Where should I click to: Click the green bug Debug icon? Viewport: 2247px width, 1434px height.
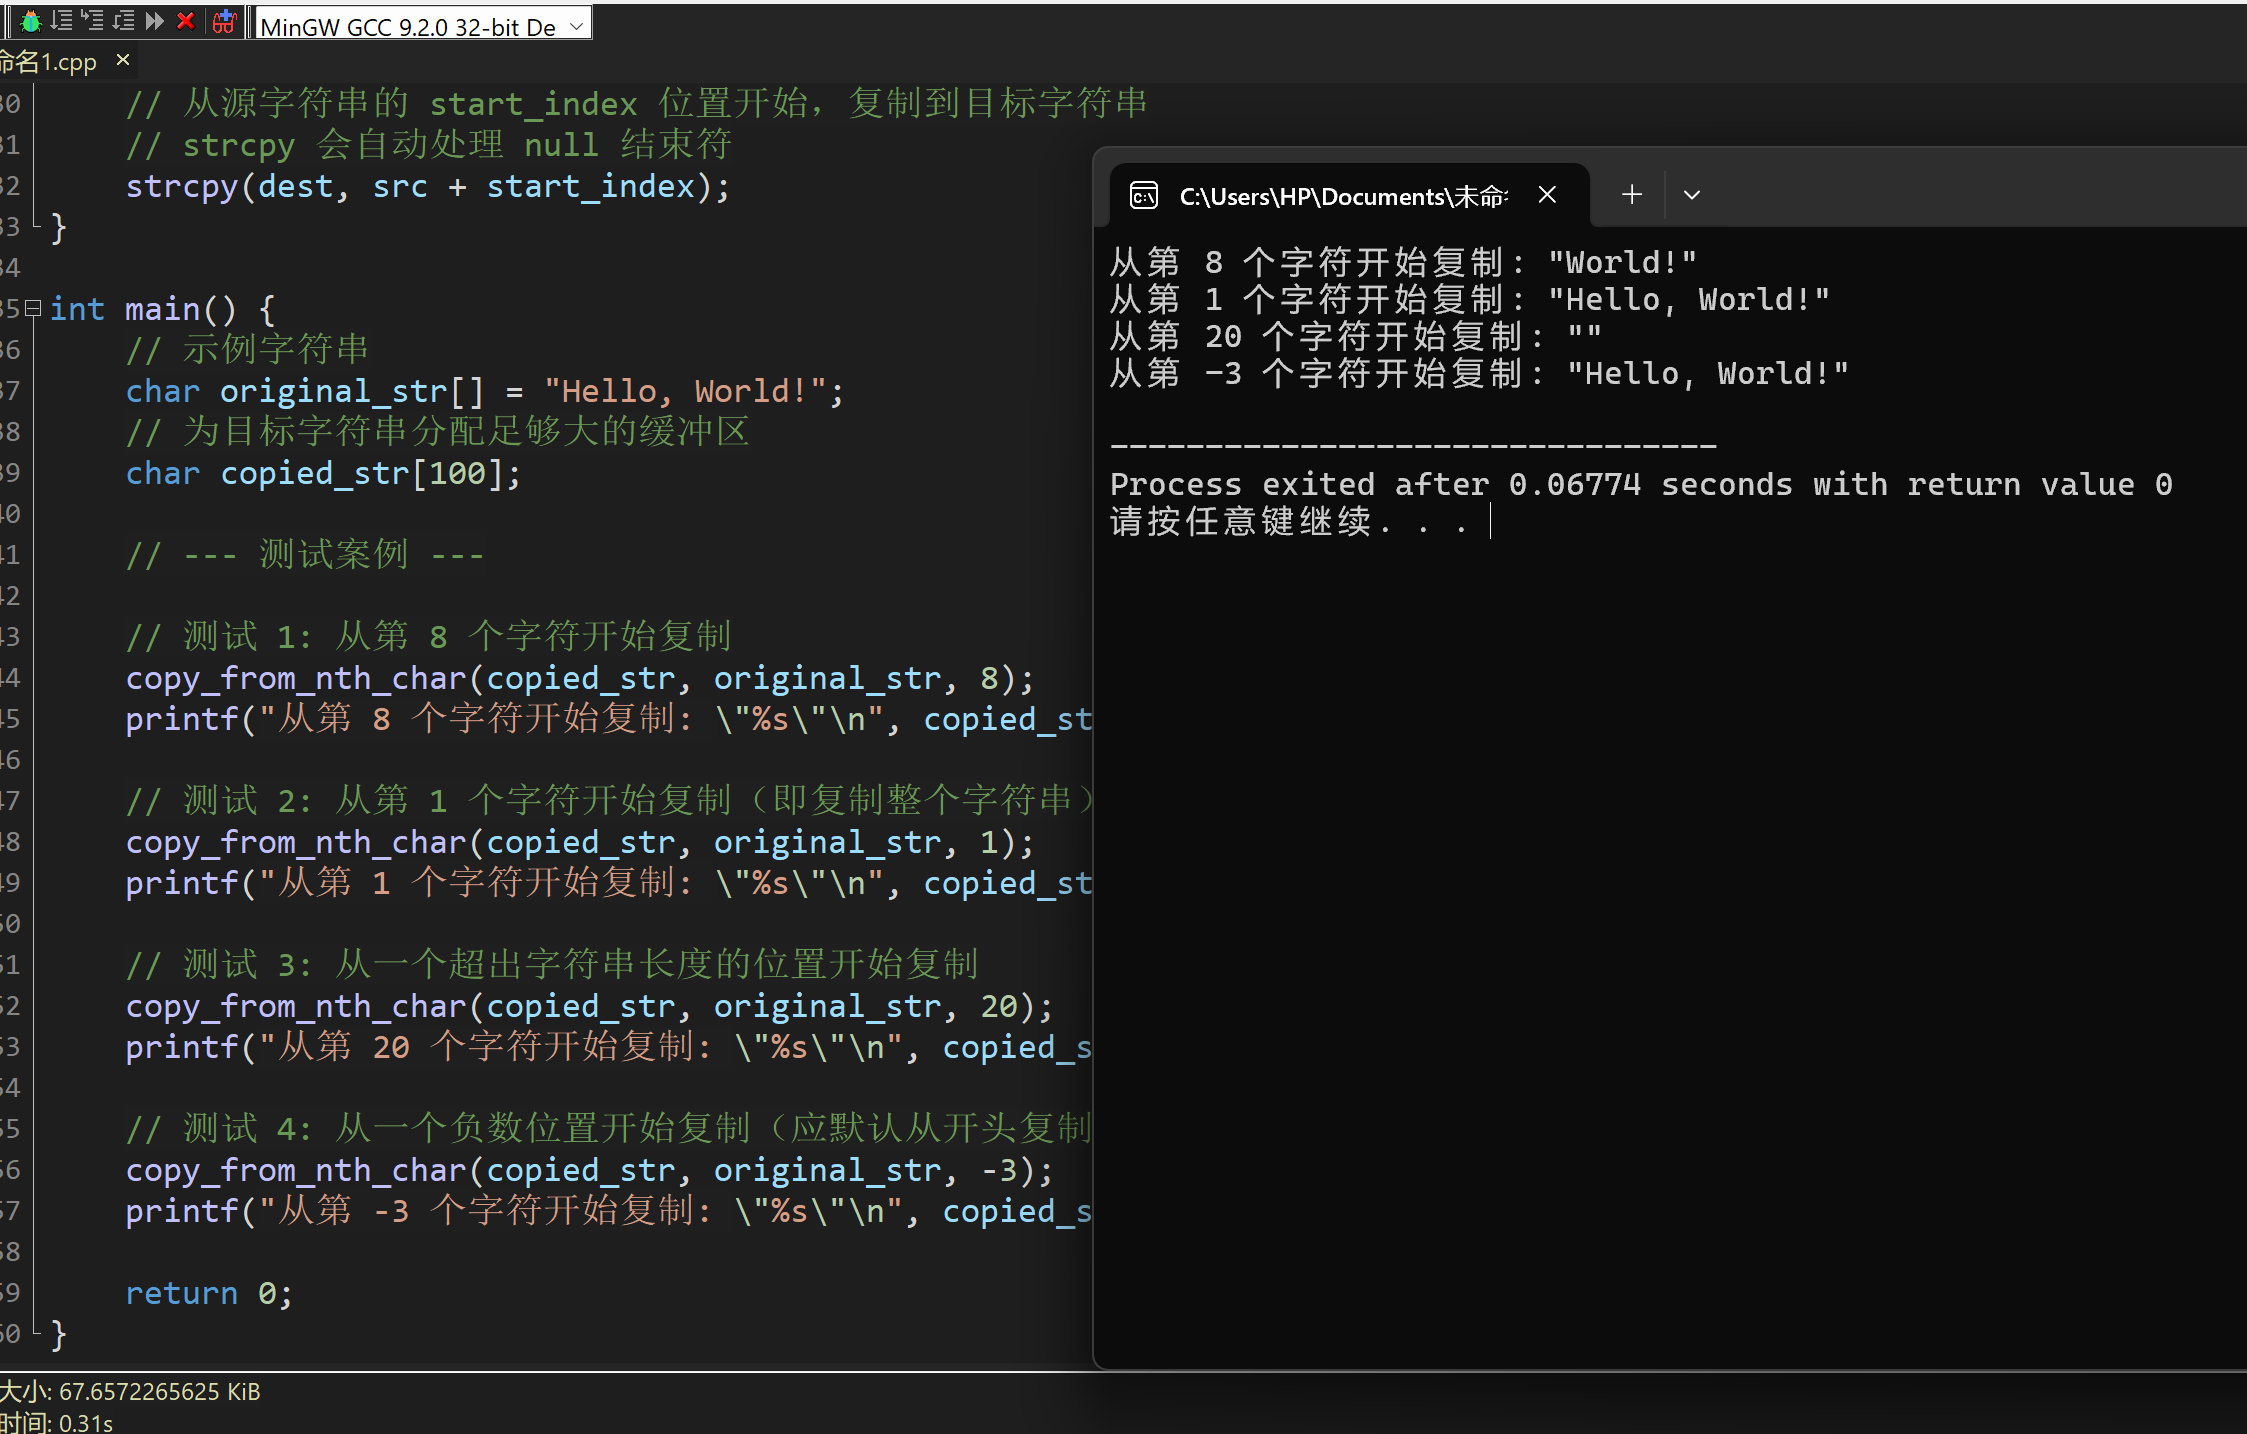coord(31,21)
